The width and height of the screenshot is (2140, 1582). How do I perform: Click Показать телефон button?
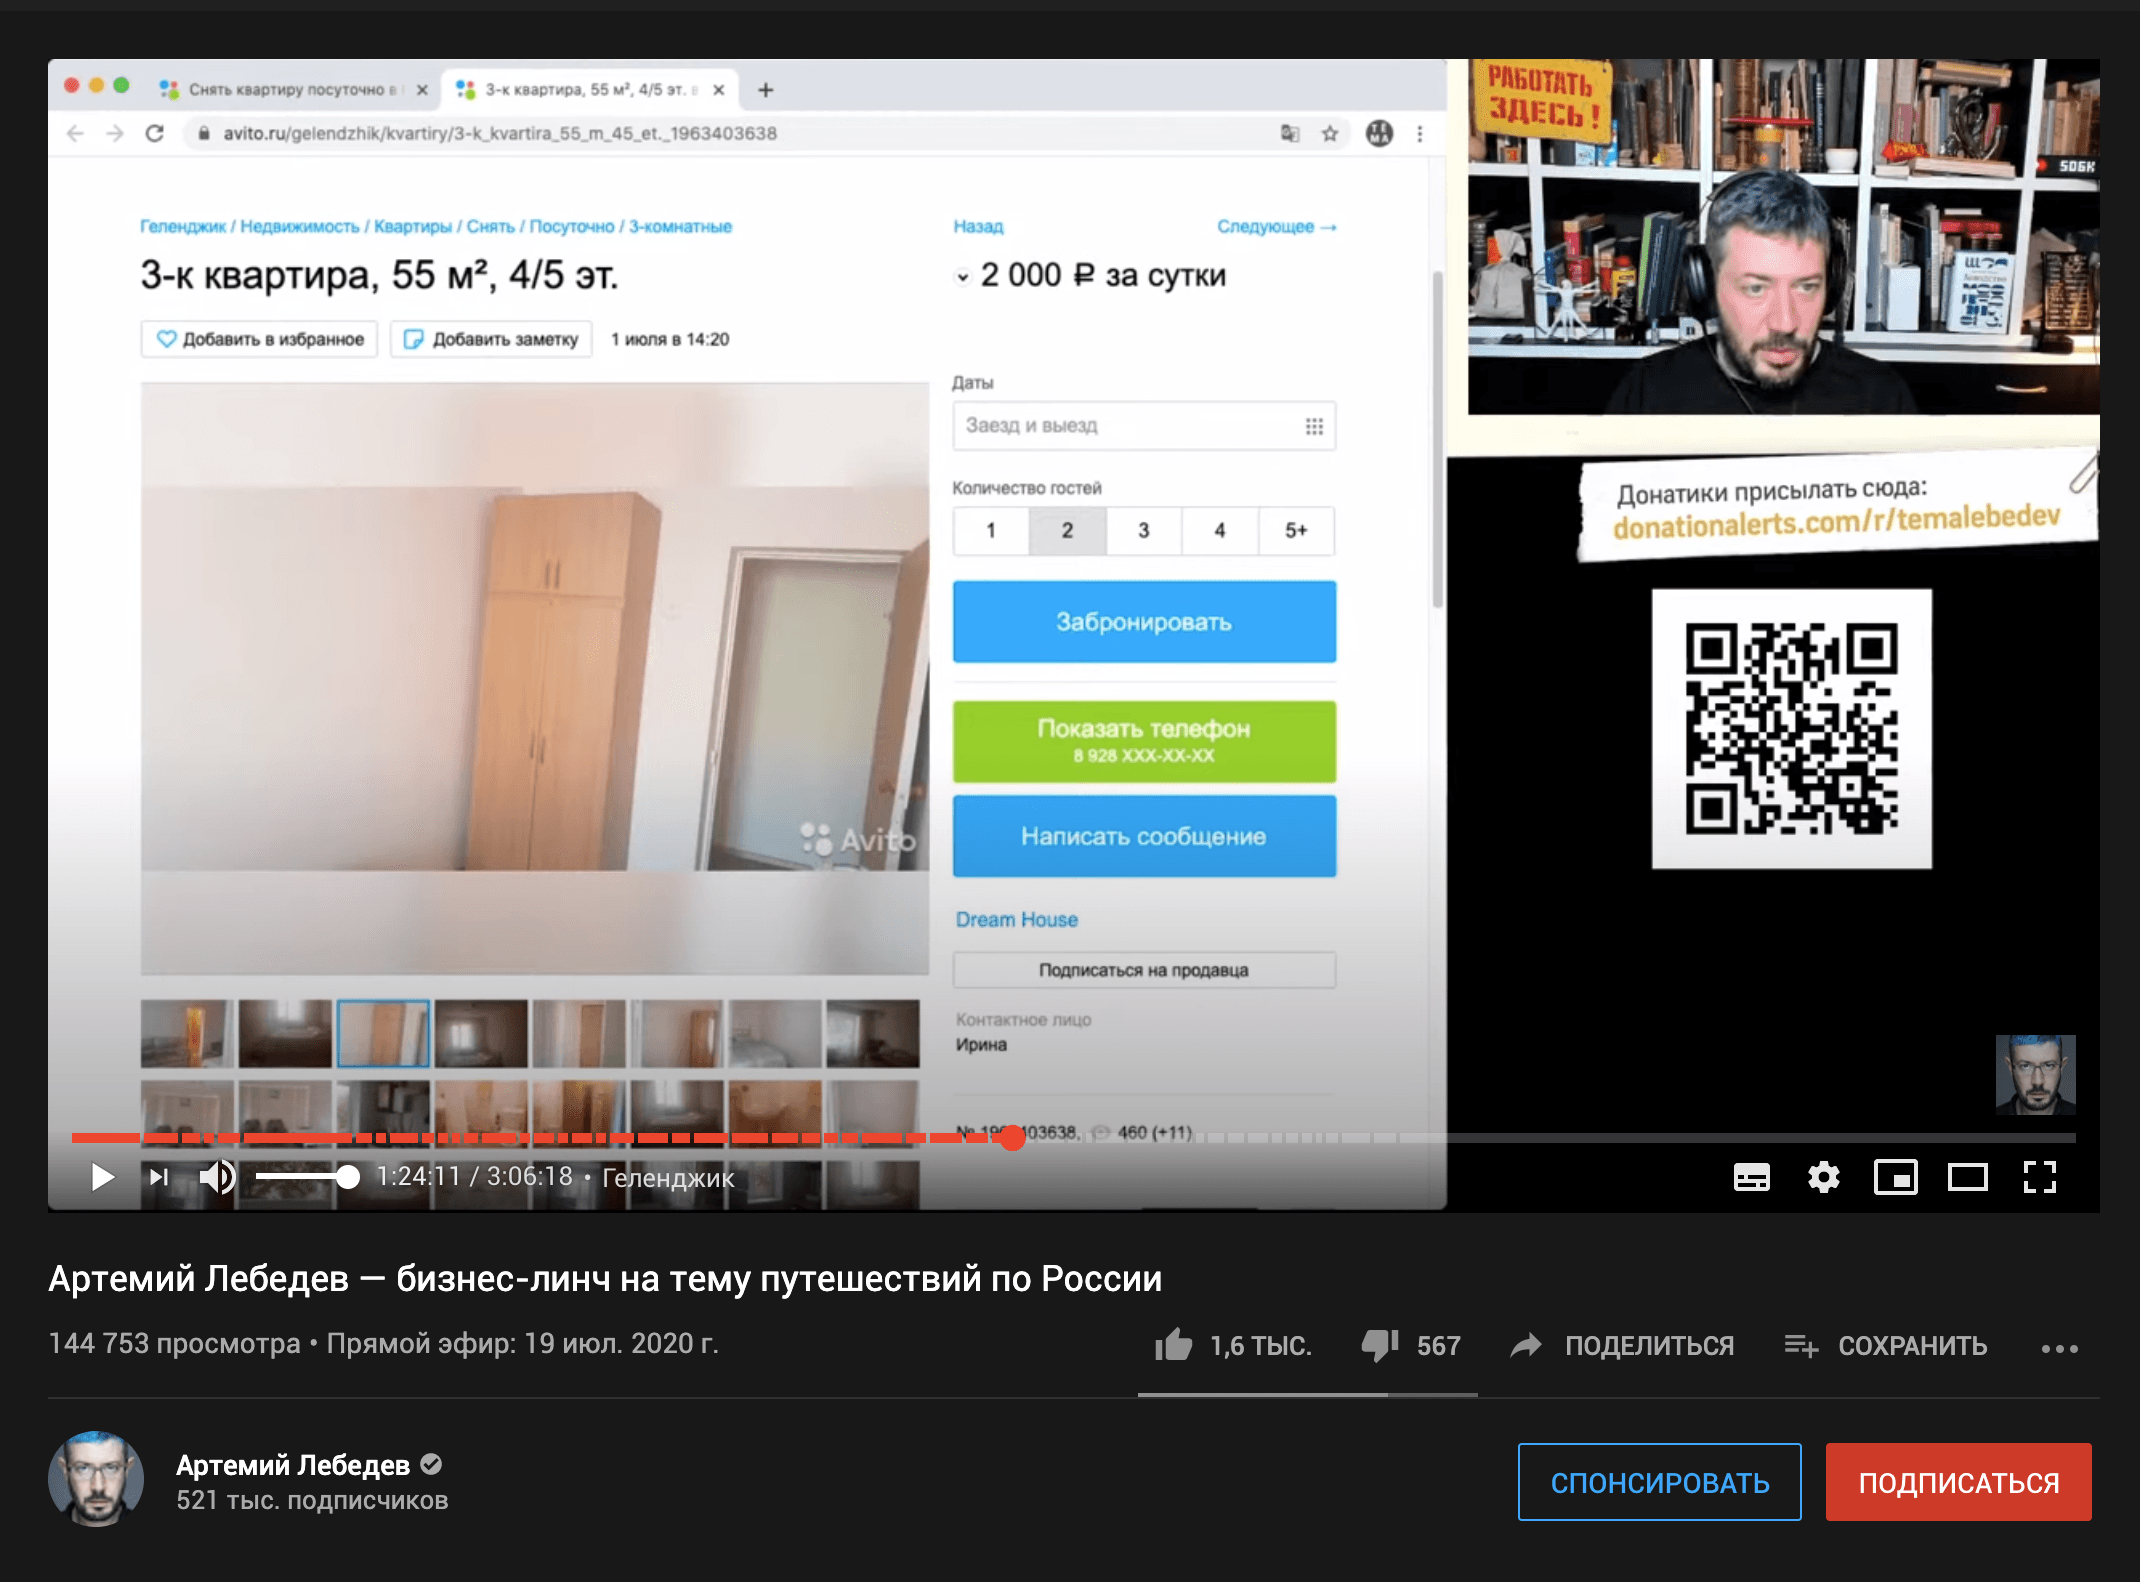coord(1144,741)
